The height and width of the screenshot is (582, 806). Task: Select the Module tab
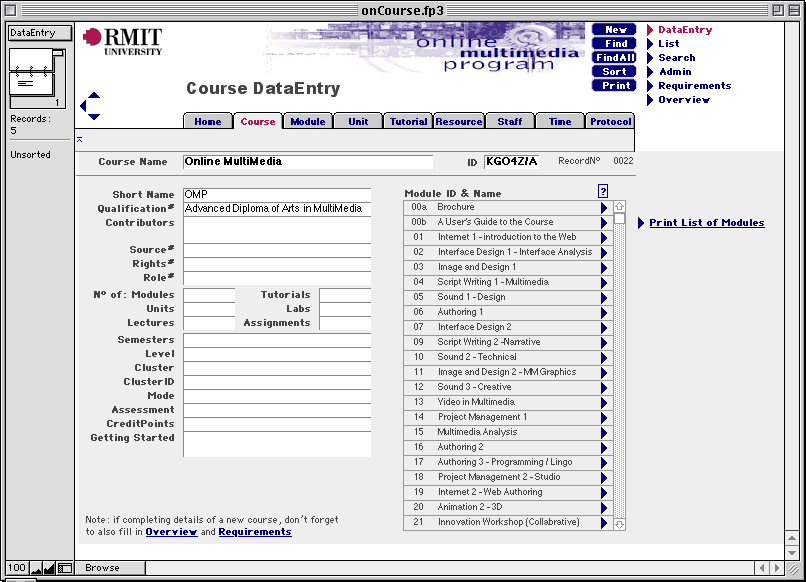(307, 120)
